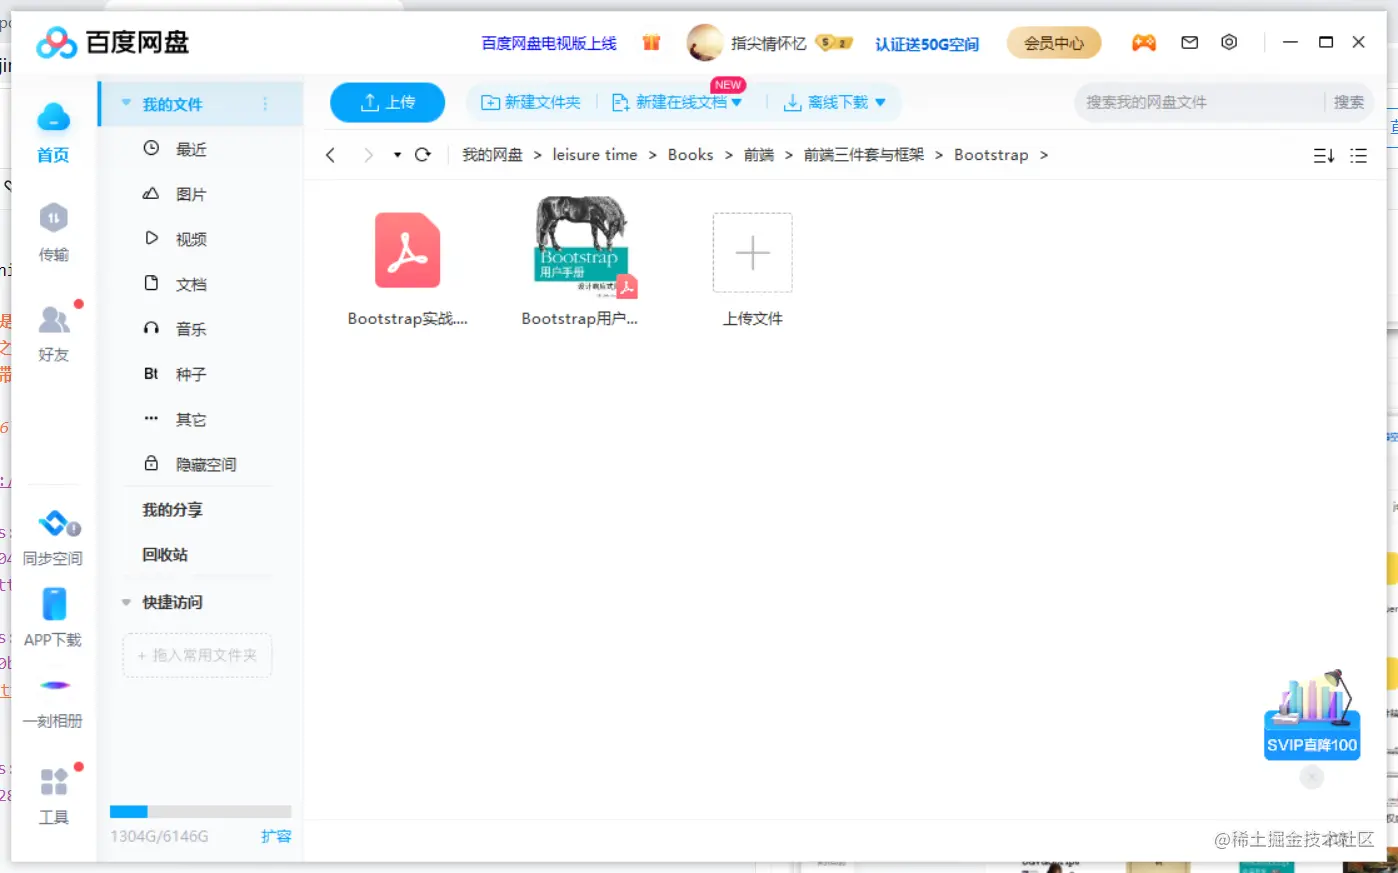
Task: Select 文档 category
Action: (190, 284)
